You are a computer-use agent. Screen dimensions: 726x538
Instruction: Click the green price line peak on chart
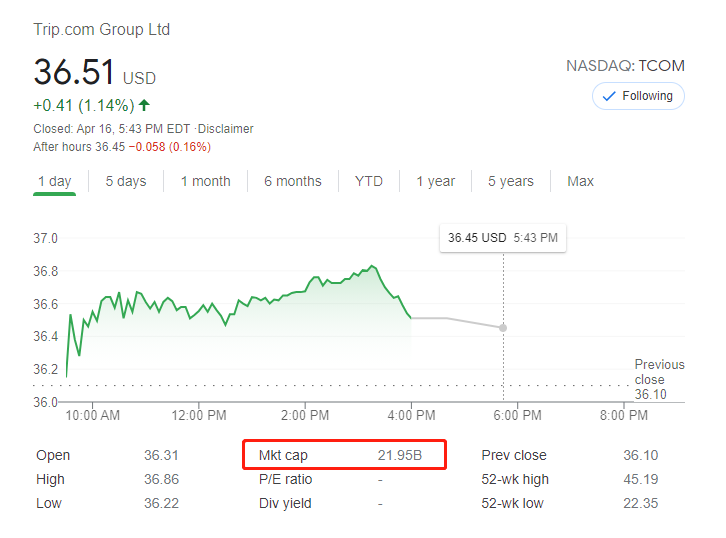(372, 266)
